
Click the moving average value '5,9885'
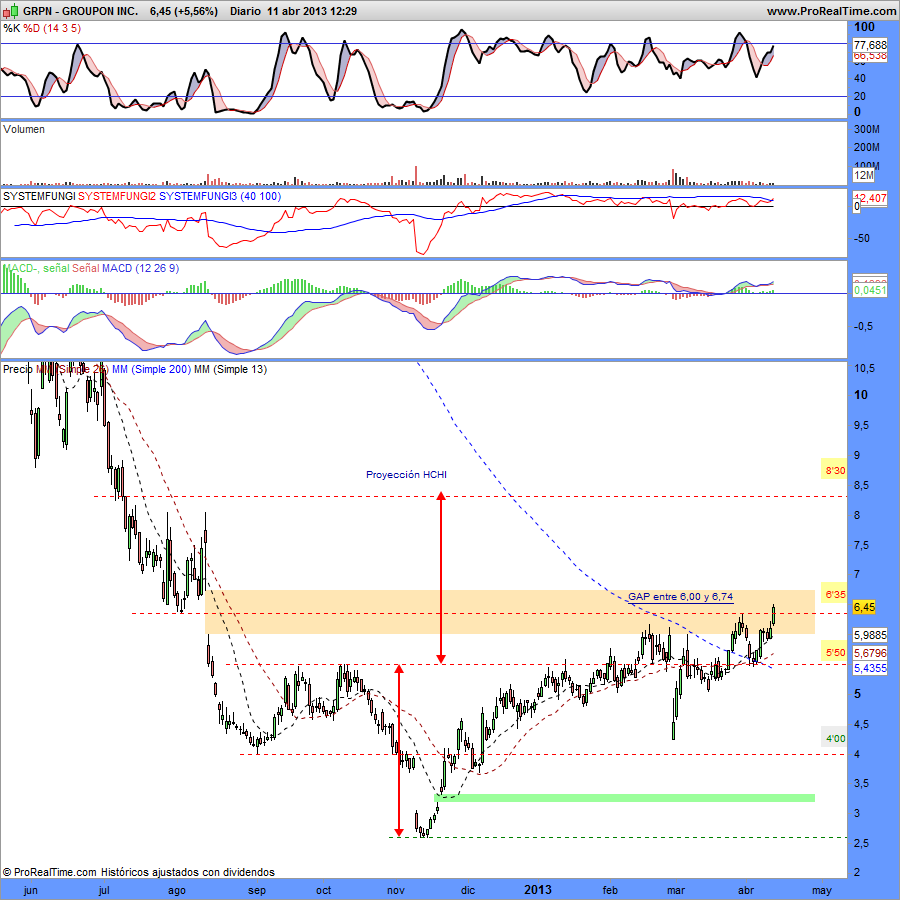870,635
